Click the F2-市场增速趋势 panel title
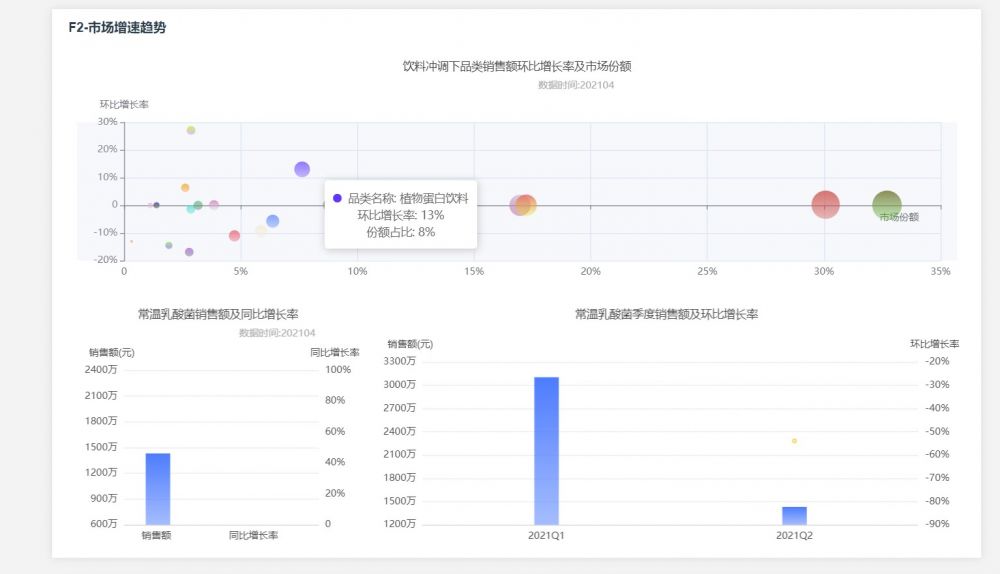The image size is (1000, 574). point(117,27)
